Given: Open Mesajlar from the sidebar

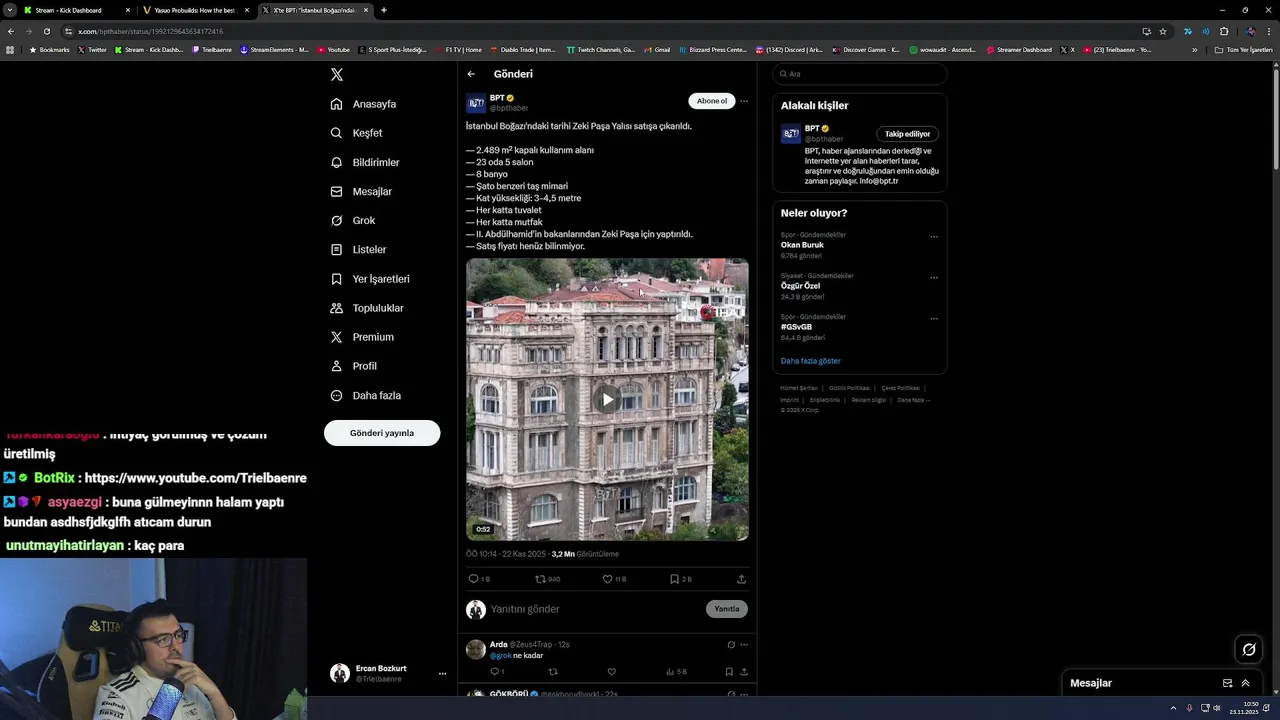Looking at the screenshot, I should pos(361,191).
